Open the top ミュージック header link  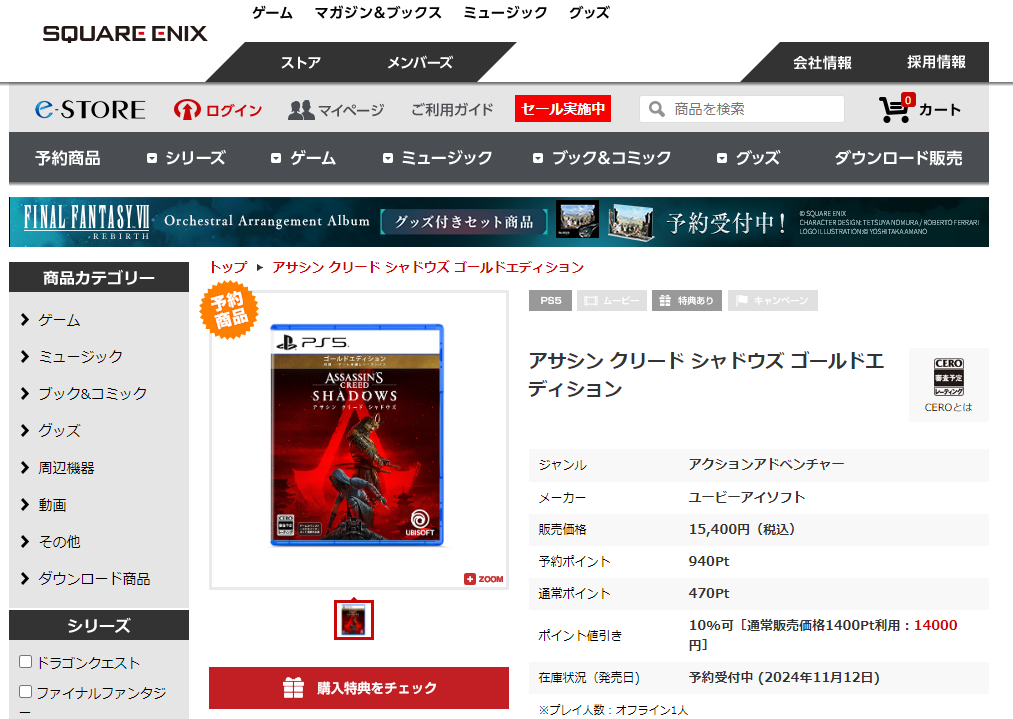tap(505, 13)
